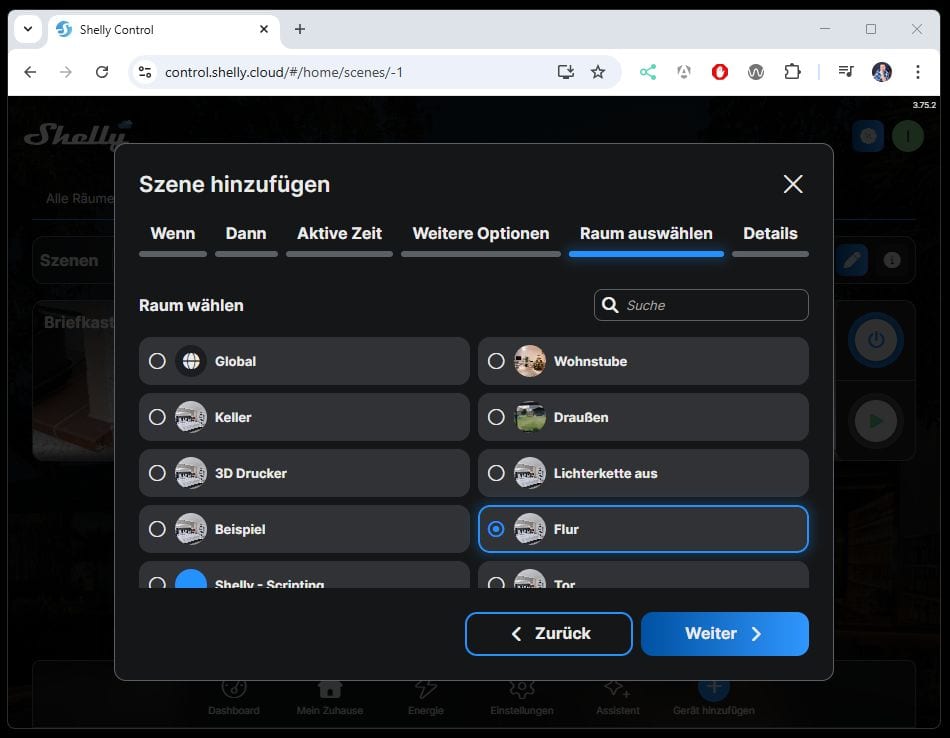Screen dimensions: 950x738
Task: Choose the Lichterkette aus radio option
Action: coord(496,473)
